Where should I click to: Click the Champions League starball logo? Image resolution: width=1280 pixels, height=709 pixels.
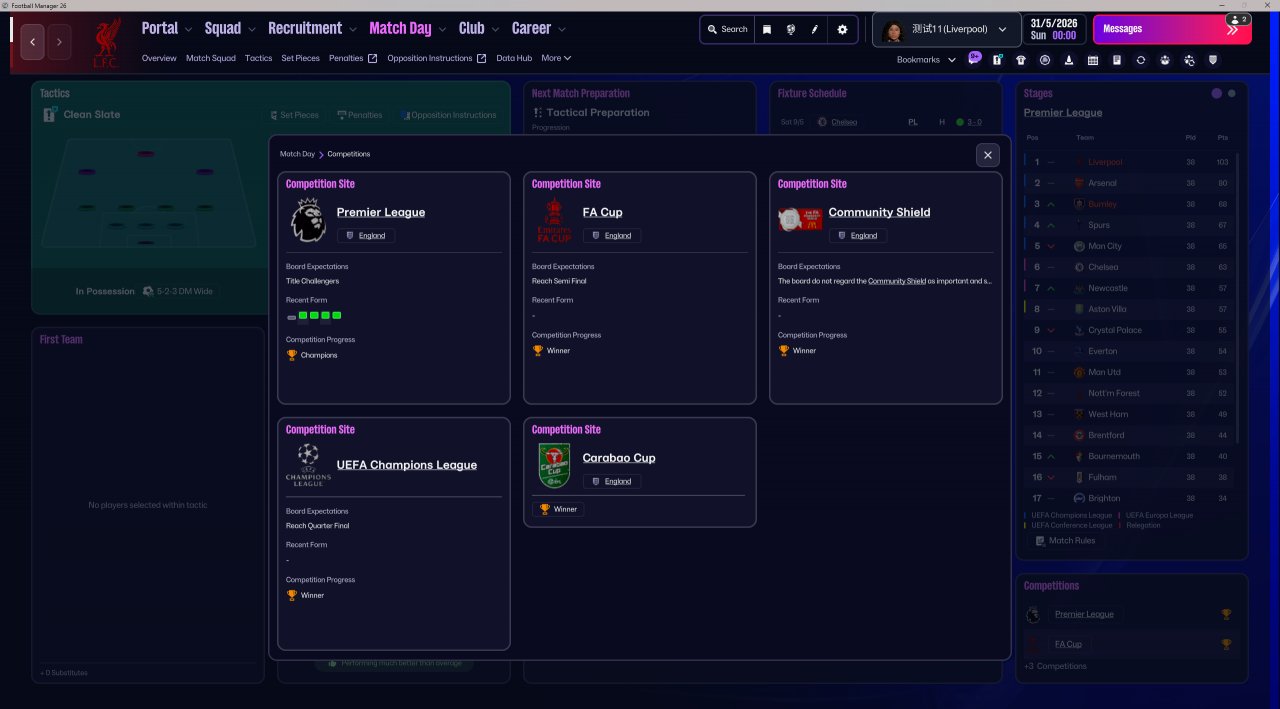[308, 465]
